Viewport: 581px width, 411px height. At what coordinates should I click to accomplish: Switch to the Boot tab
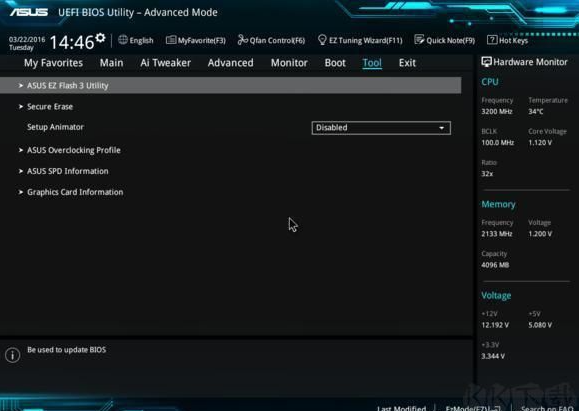(335, 63)
